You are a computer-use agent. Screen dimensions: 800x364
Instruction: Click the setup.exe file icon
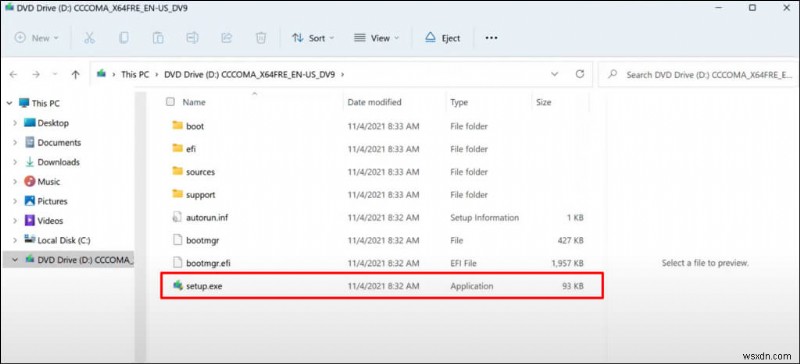(x=178, y=285)
